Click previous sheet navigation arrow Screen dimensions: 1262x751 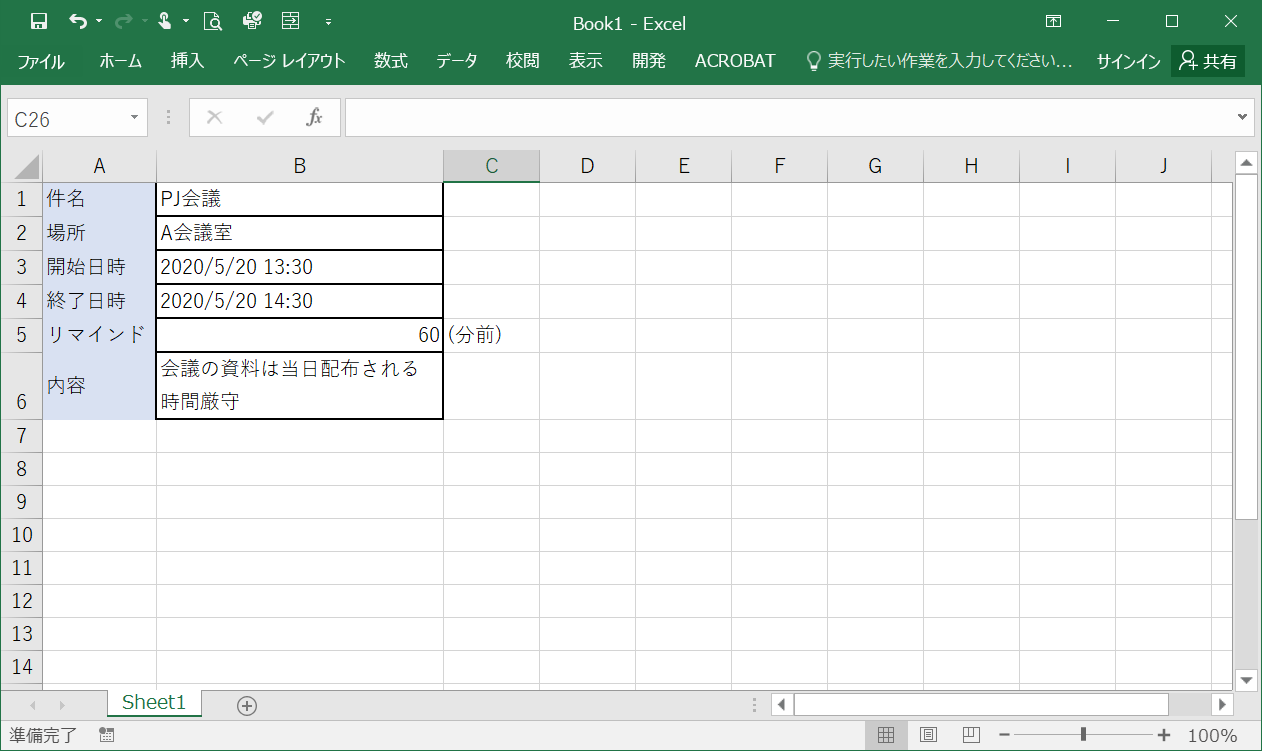coord(34,705)
